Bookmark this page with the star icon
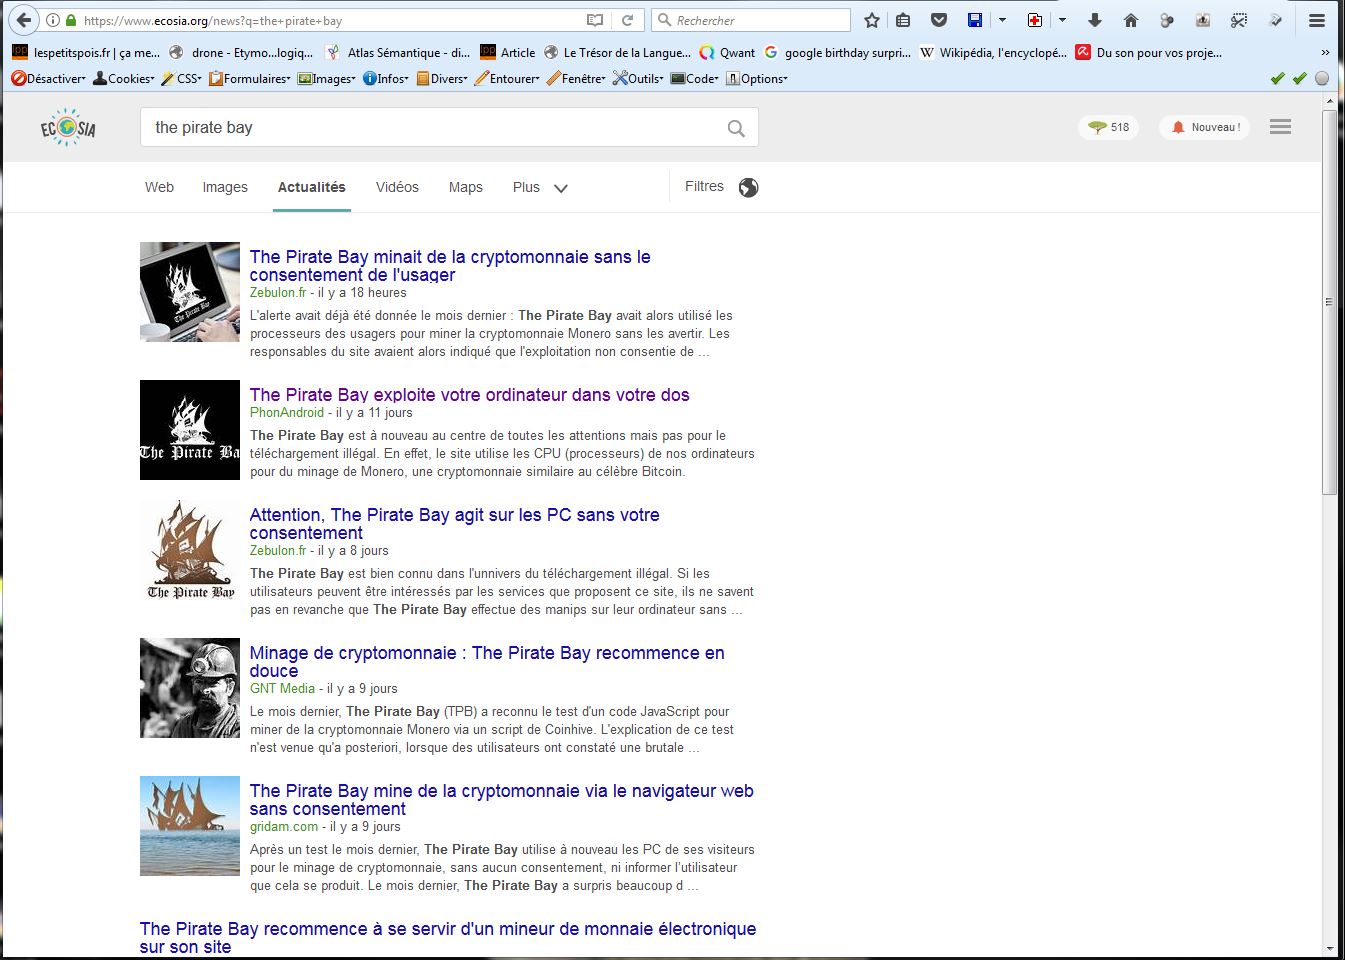 coord(872,20)
